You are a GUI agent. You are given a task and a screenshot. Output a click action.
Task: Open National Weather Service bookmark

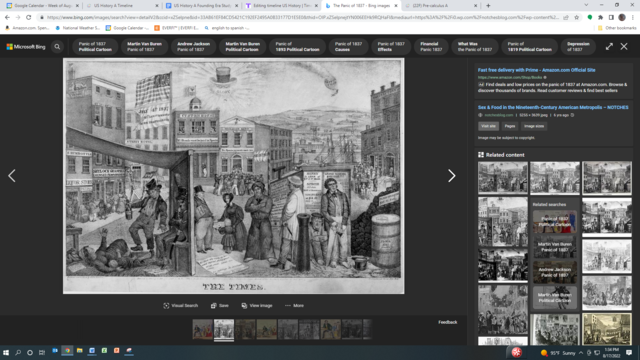click(x=77, y=28)
